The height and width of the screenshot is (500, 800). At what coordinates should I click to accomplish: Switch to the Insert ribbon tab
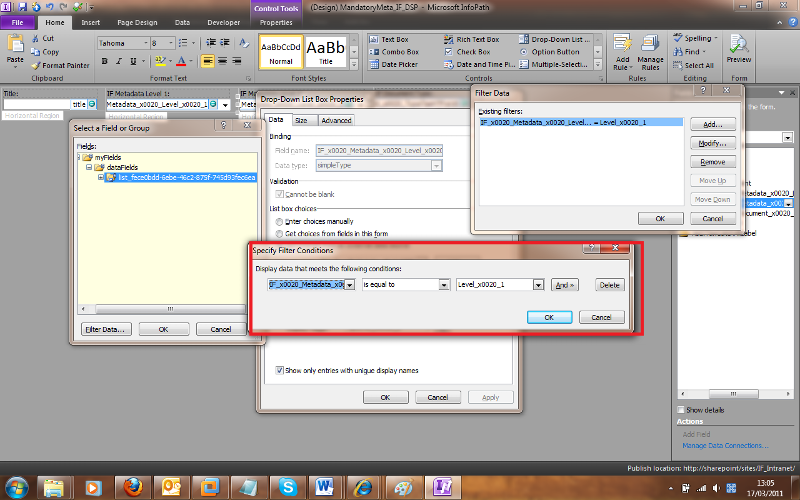click(90, 22)
